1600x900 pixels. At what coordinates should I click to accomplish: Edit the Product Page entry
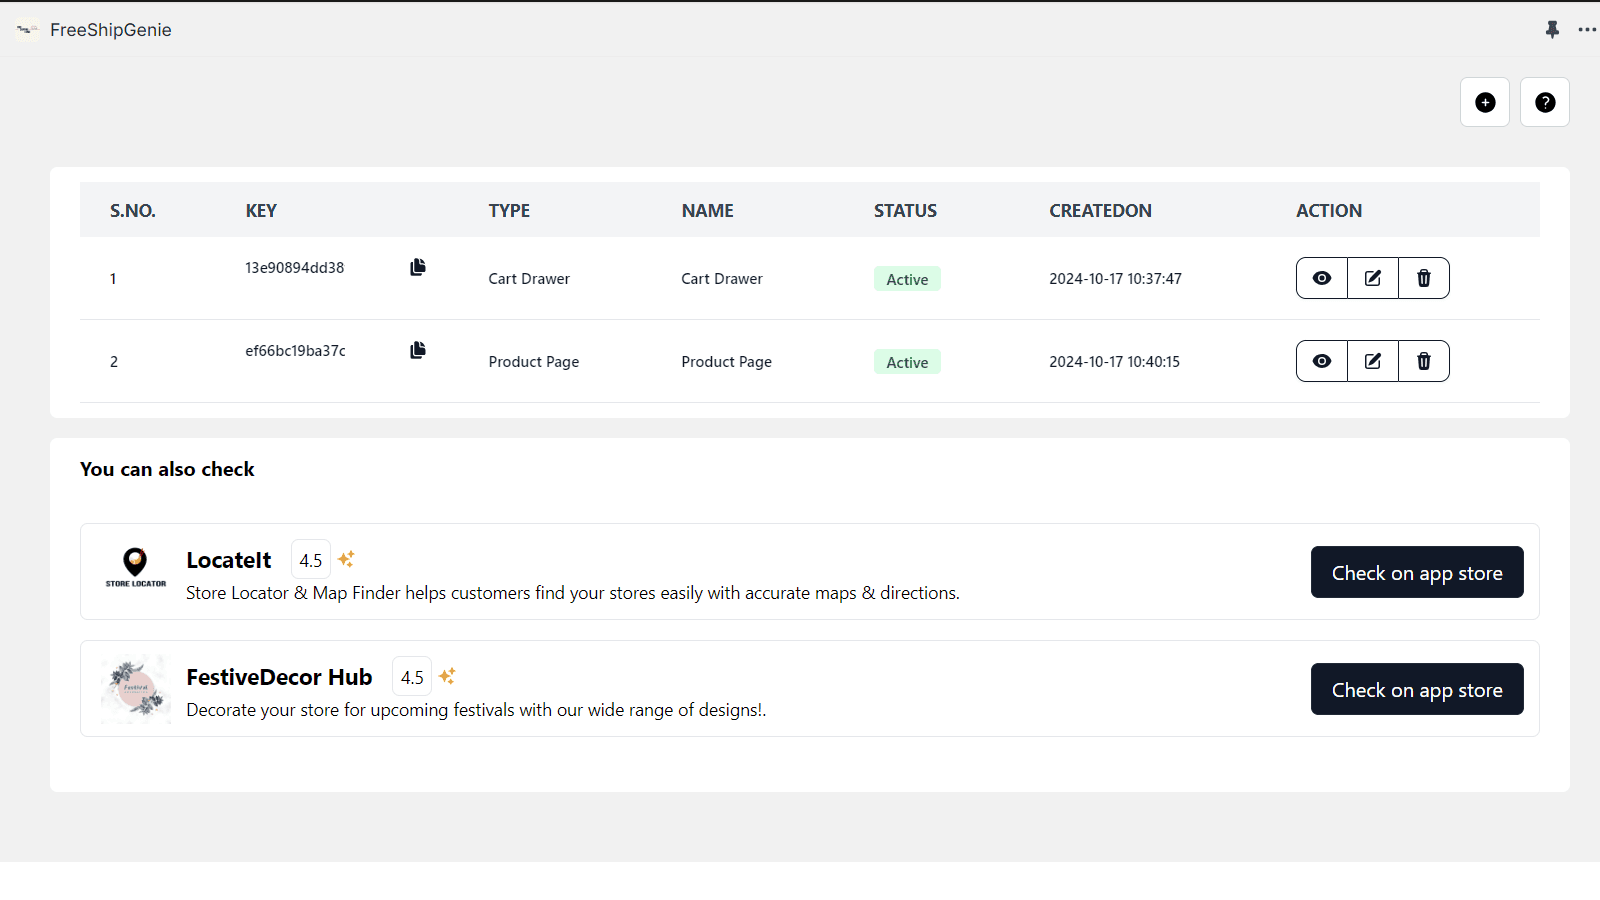click(1373, 361)
